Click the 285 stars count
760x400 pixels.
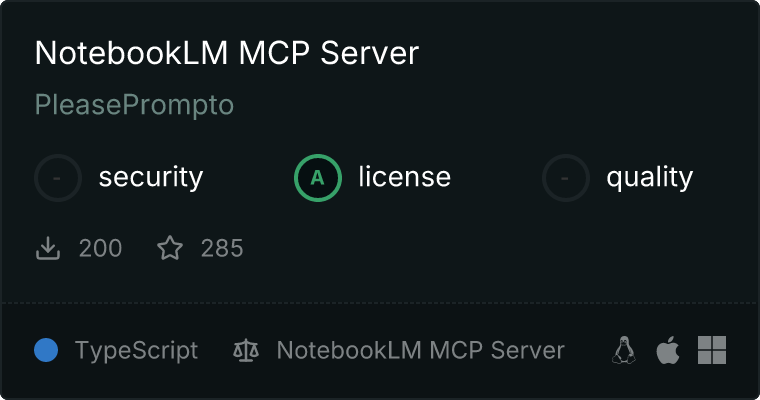222,248
